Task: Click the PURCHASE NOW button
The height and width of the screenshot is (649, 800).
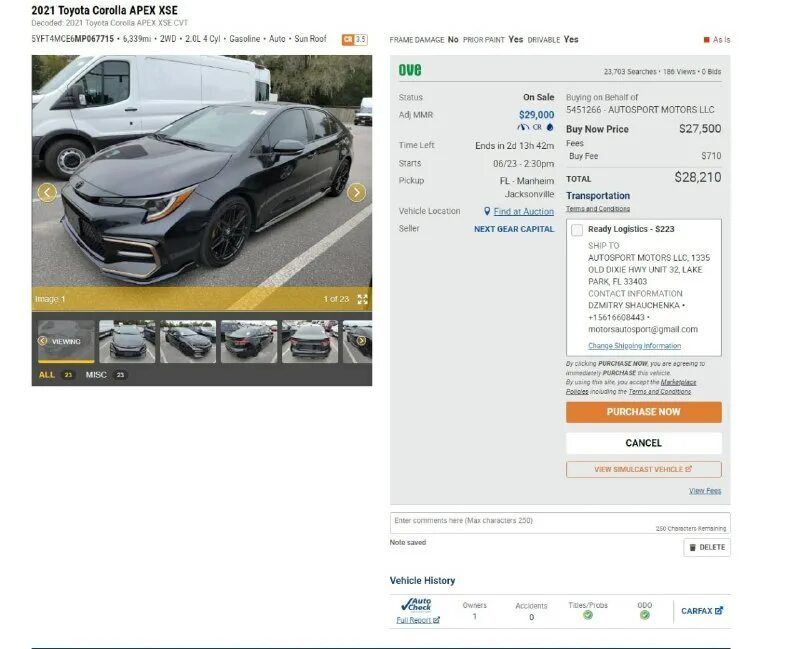Action: [x=644, y=412]
